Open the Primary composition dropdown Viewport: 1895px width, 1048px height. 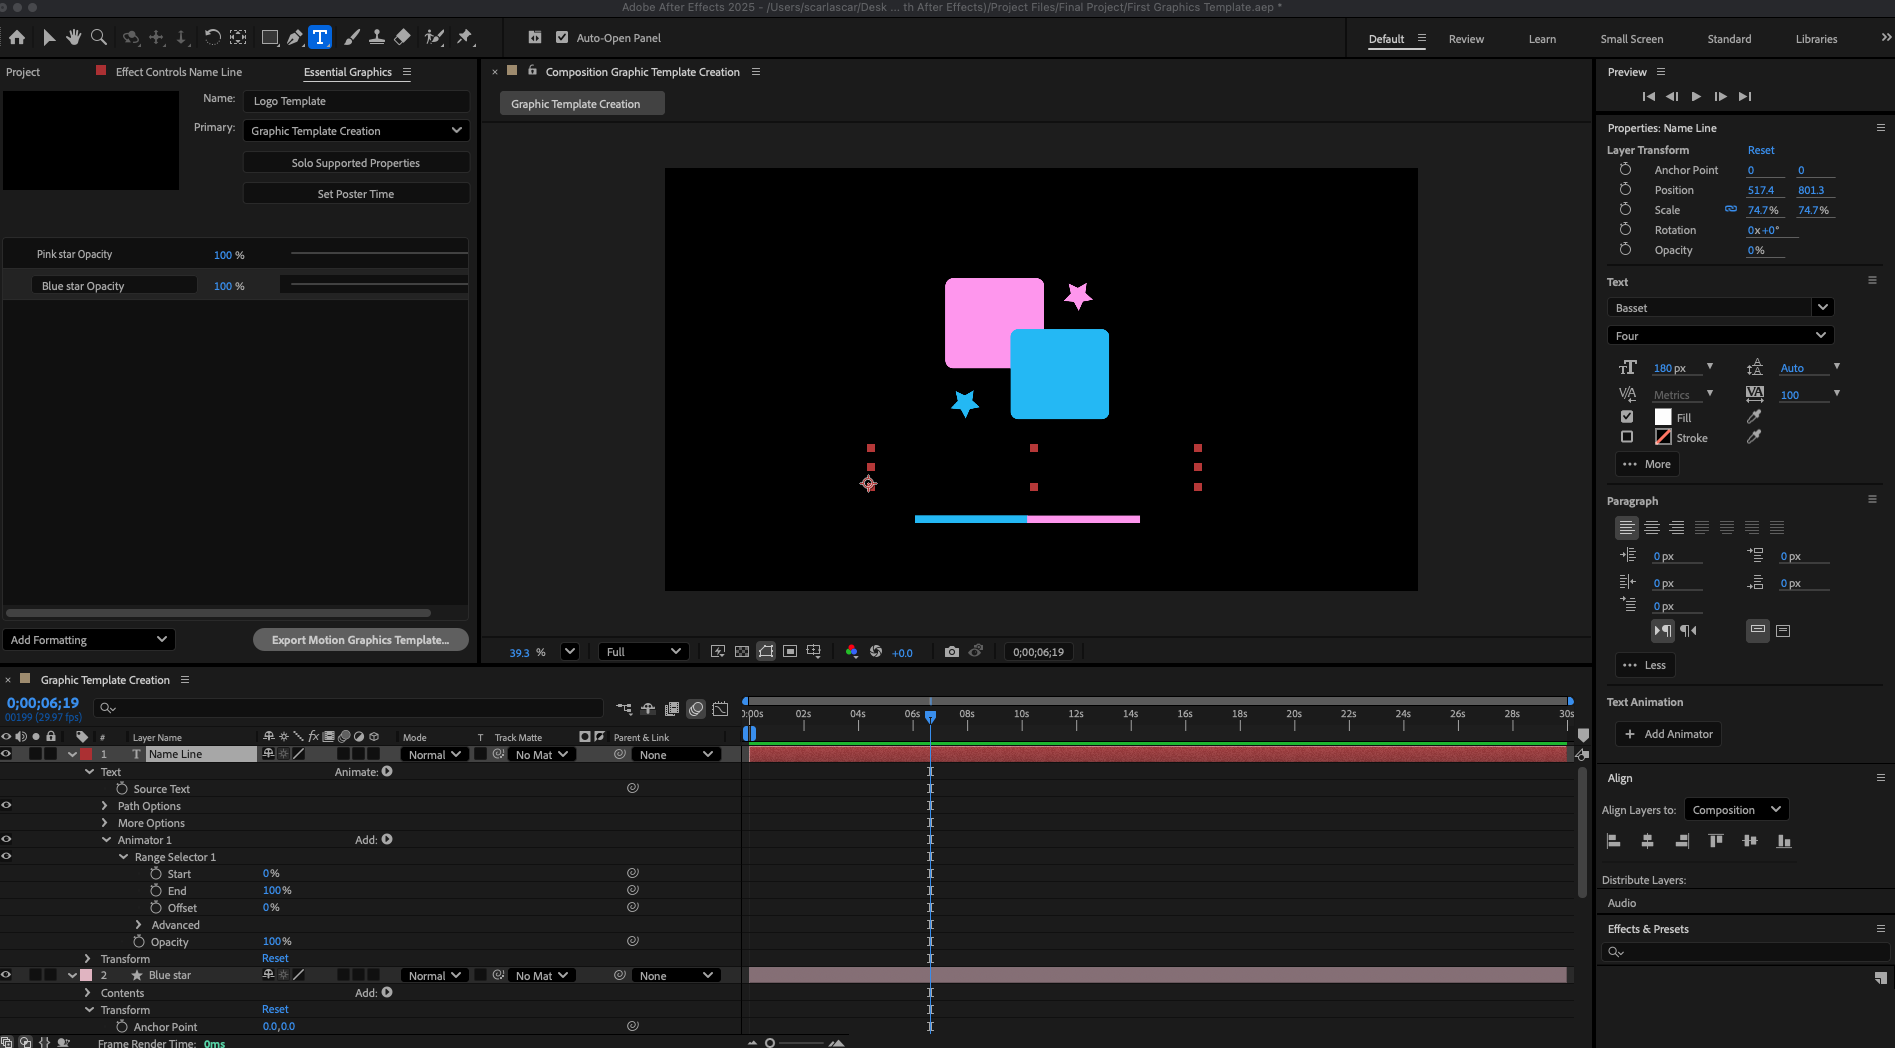point(356,131)
